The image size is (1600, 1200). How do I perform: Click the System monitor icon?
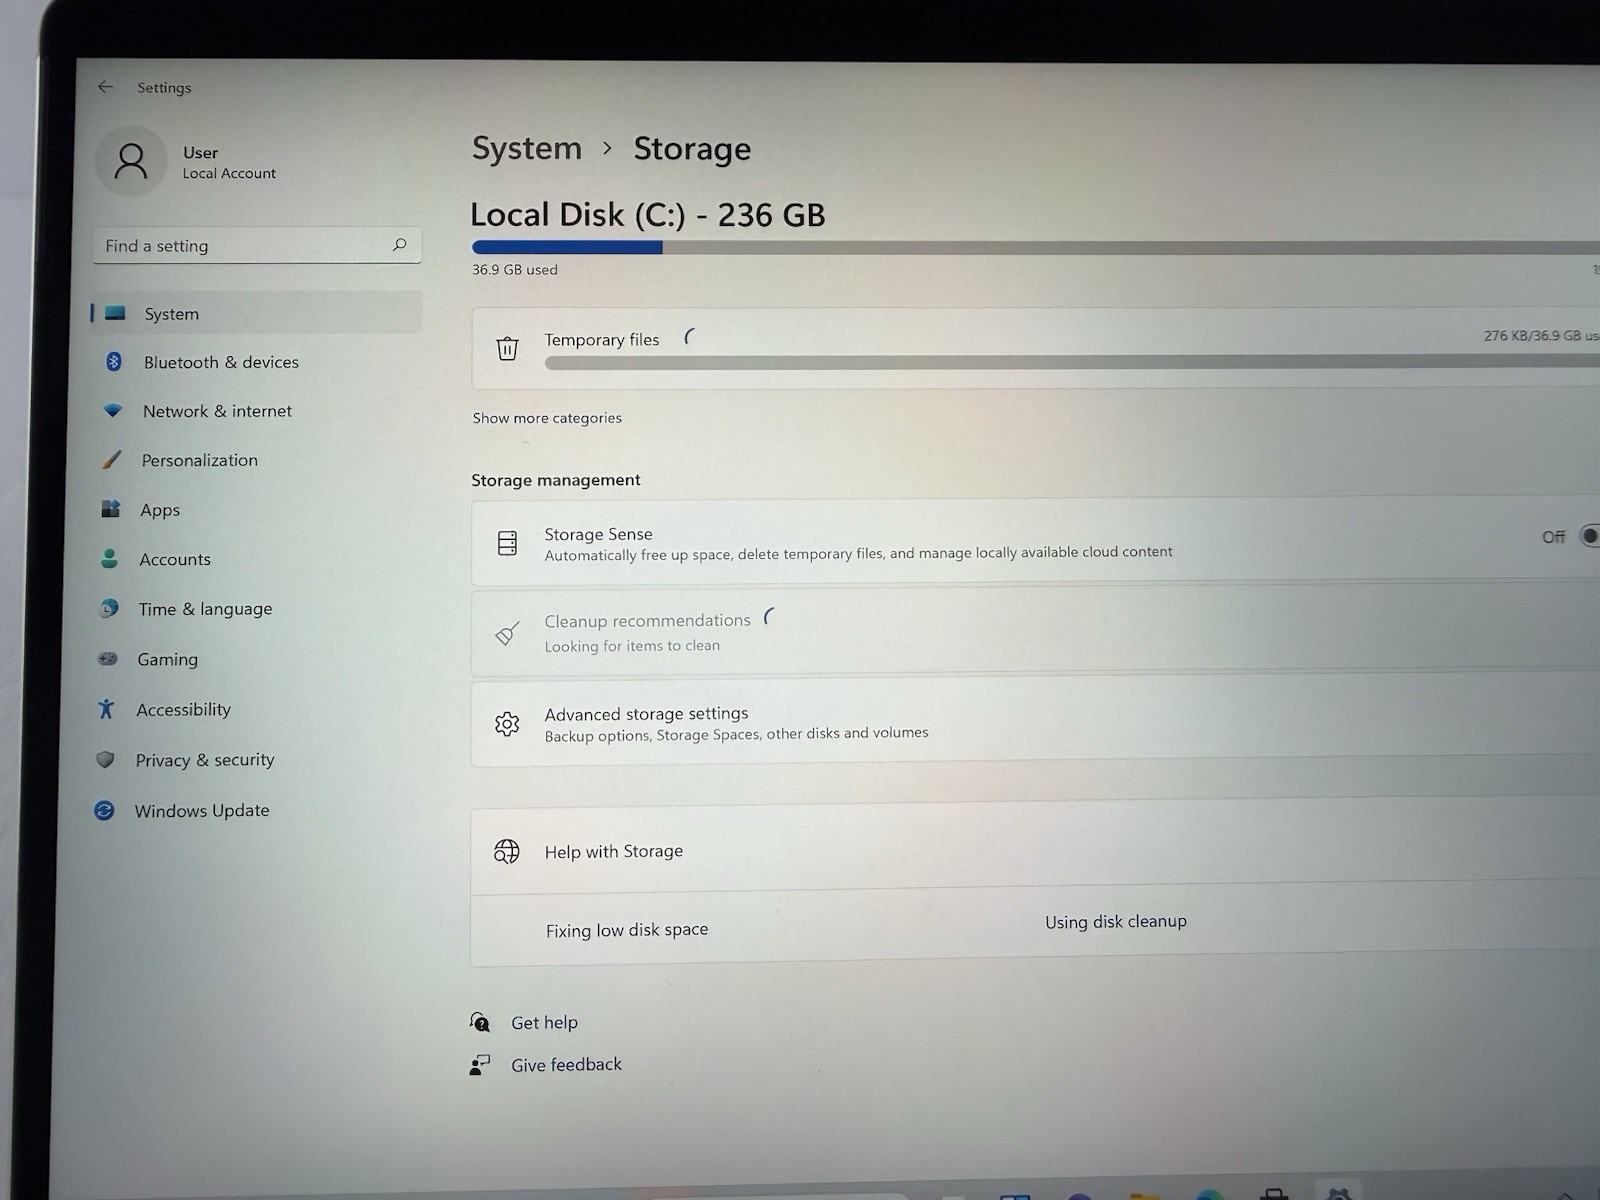pos(115,313)
